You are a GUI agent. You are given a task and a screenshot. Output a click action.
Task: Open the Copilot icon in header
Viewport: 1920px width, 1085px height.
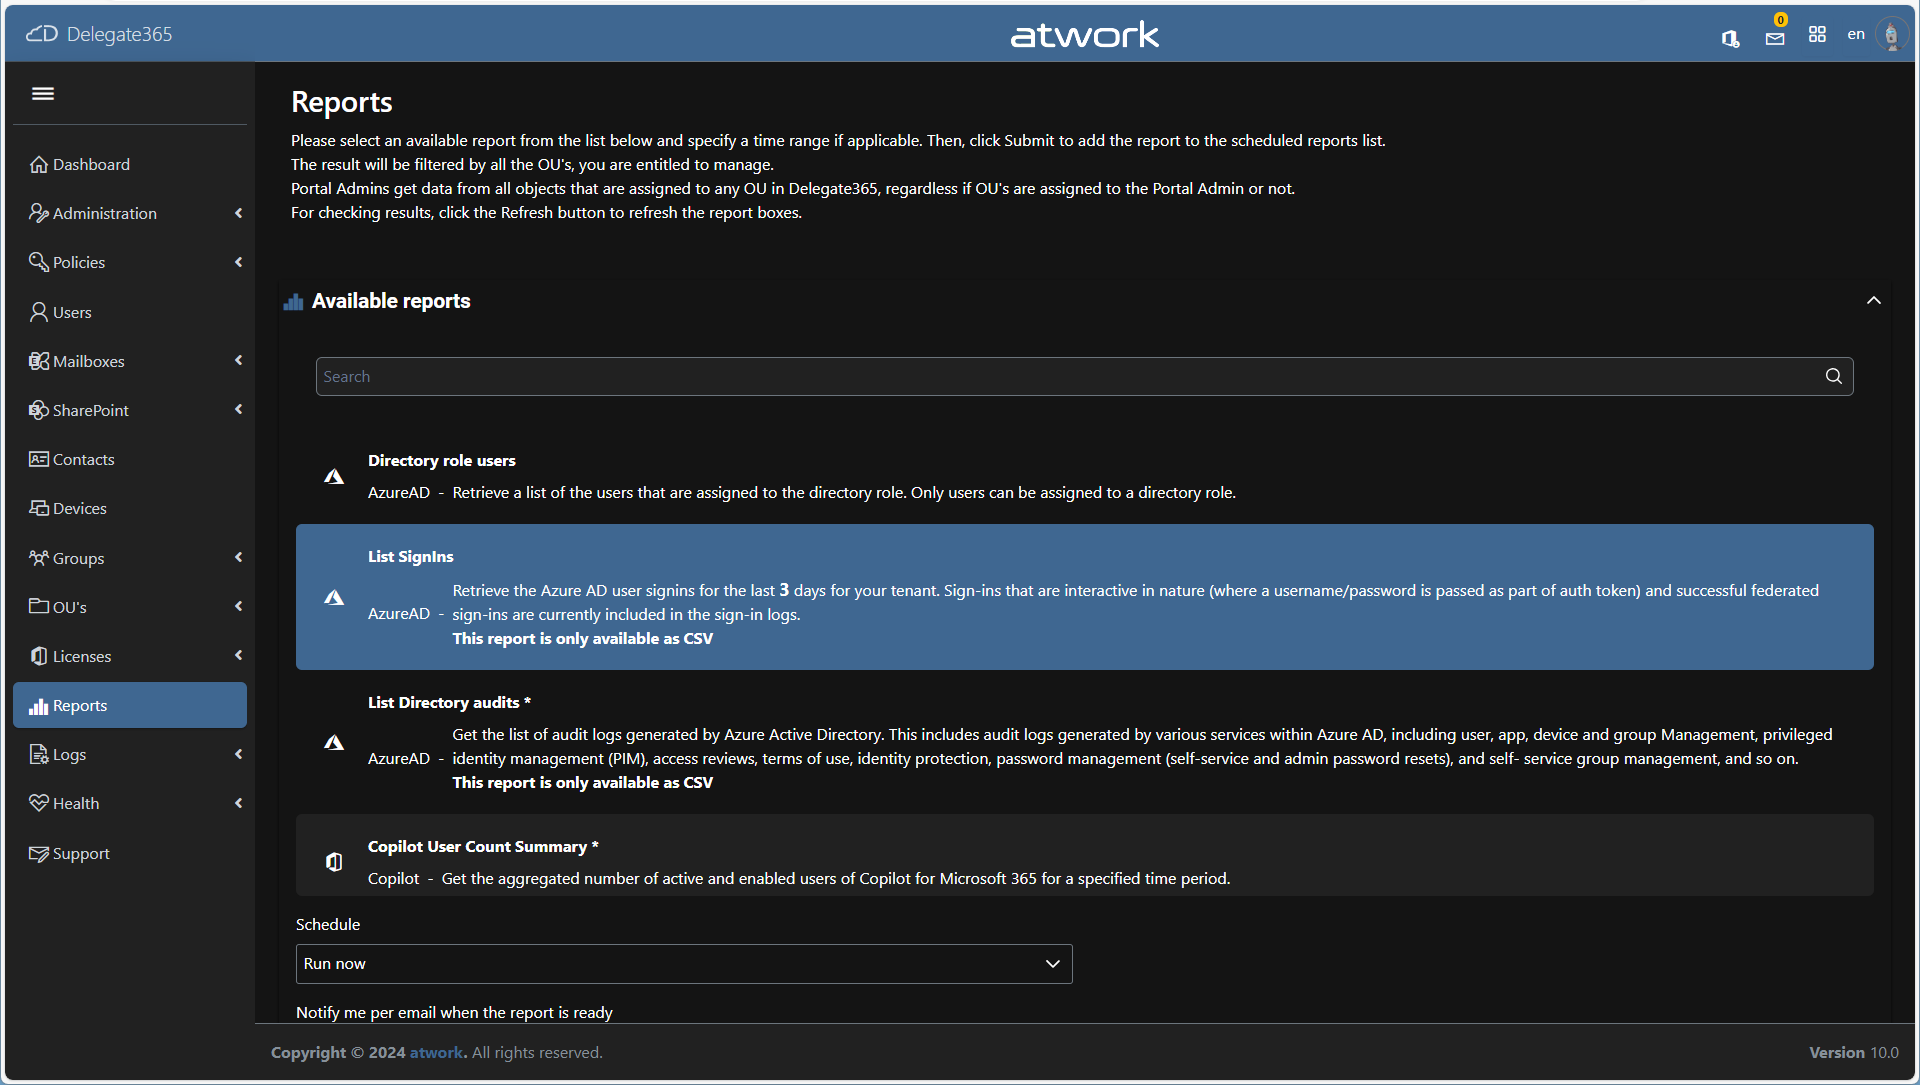(1730, 38)
